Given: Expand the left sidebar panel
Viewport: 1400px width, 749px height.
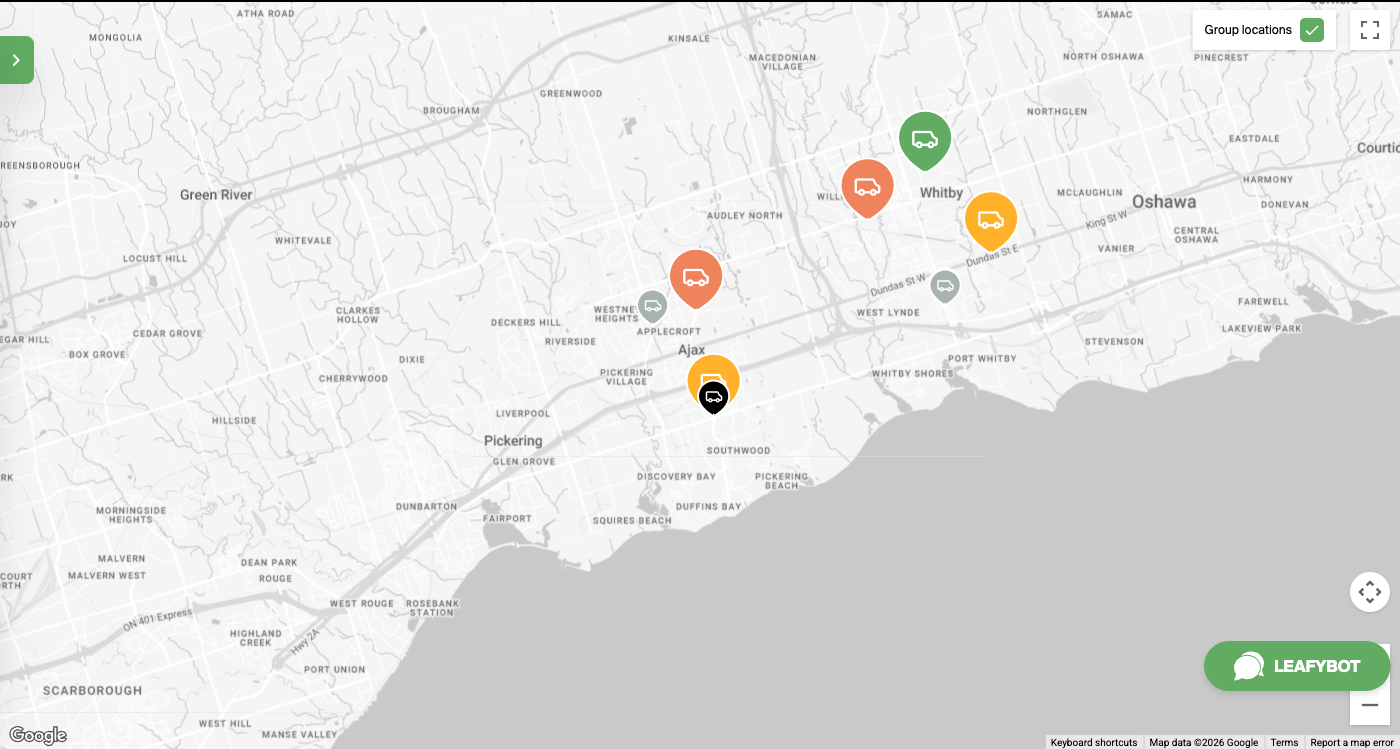Looking at the screenshot, I should (16, 59).
